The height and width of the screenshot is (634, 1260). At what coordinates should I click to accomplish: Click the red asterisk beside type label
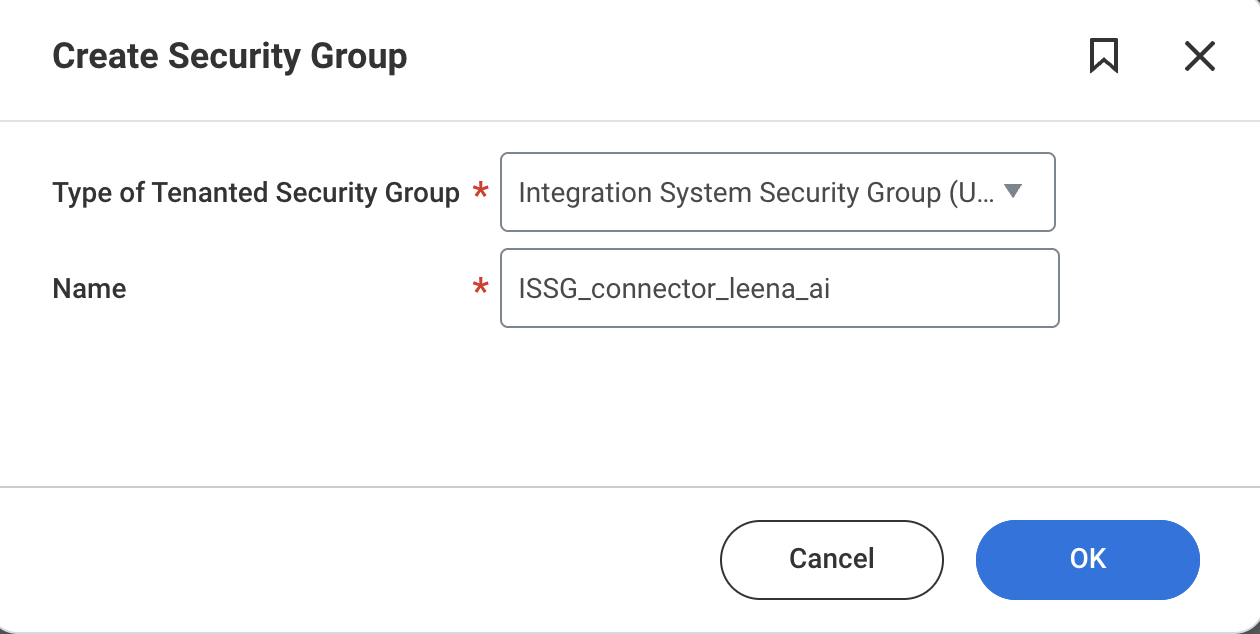point(480,192)
